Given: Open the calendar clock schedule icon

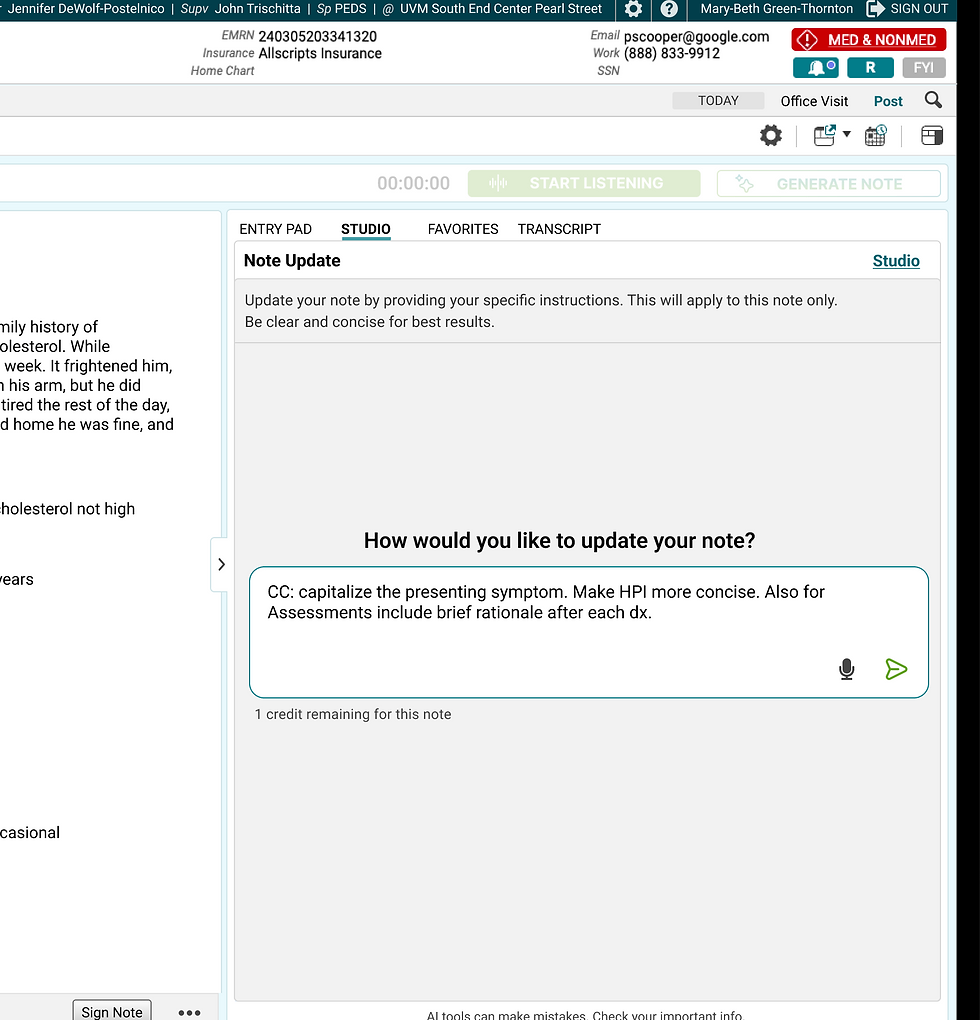Looking at the screenshot, I should 875,135.
